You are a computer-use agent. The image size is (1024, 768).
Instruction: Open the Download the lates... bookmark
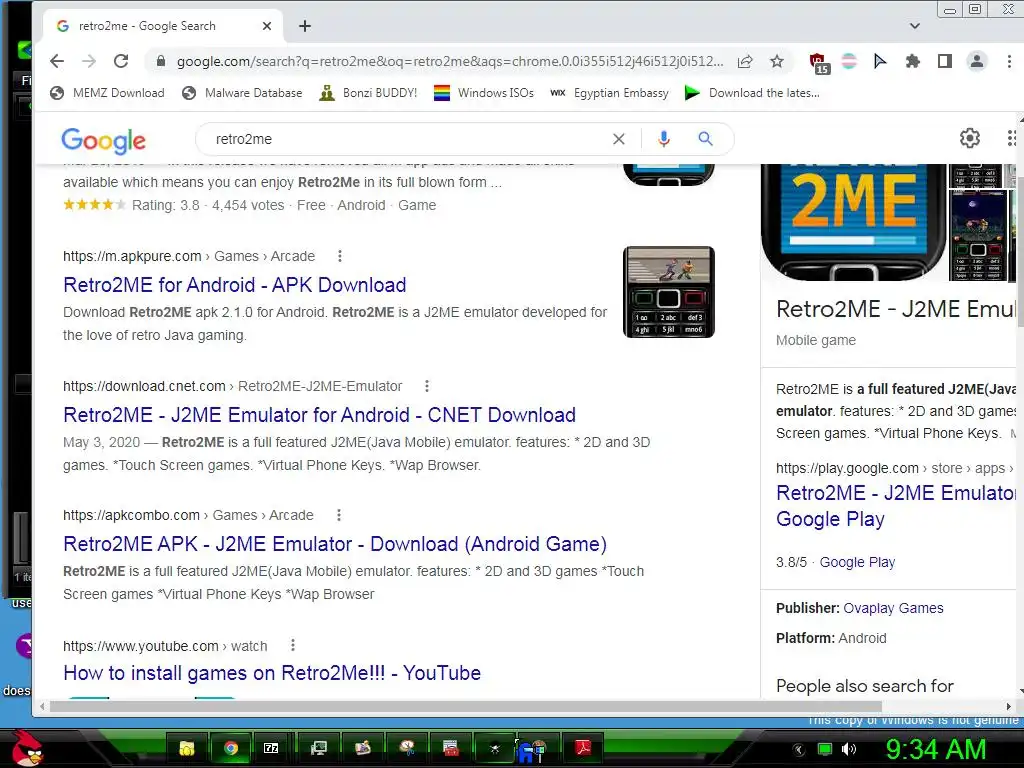(x=752, y=93)
